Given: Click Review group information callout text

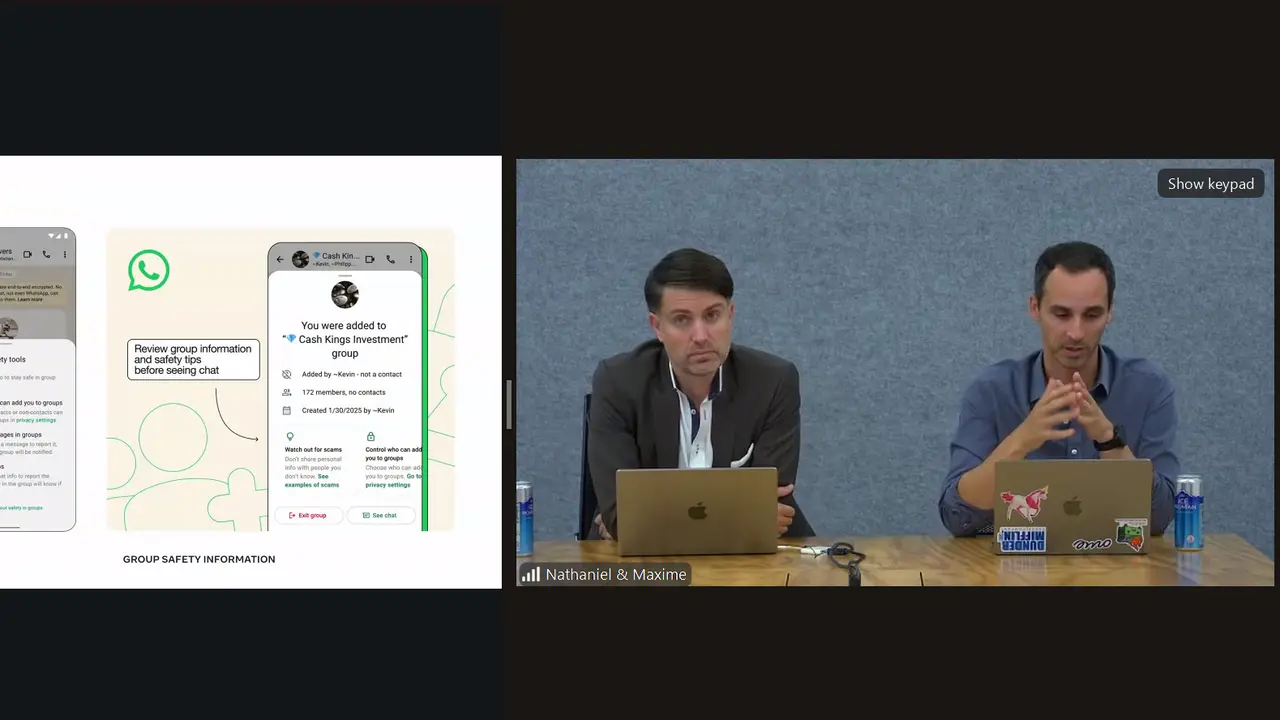Looking at the screenshot, I should coord(193,360).
